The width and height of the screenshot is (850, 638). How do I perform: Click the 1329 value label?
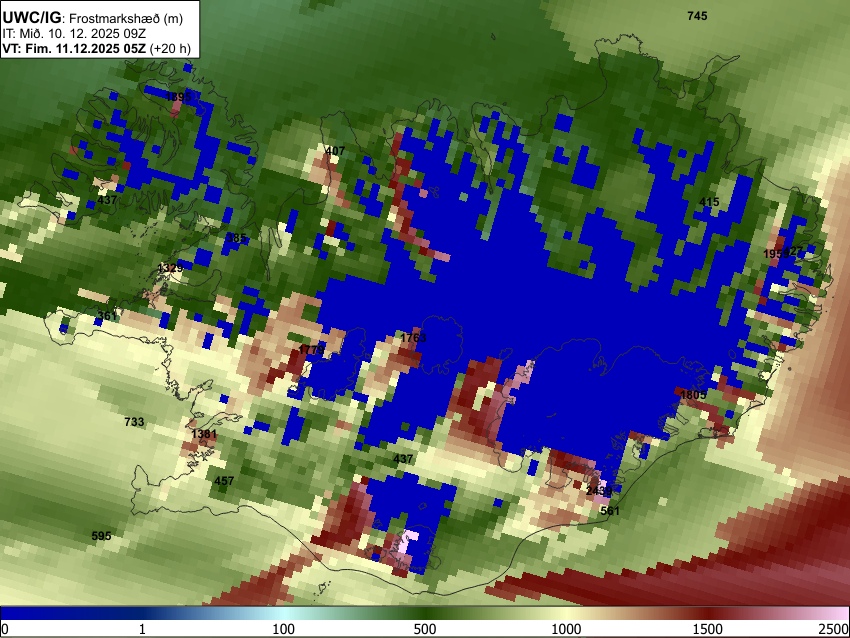click(170, 268)
